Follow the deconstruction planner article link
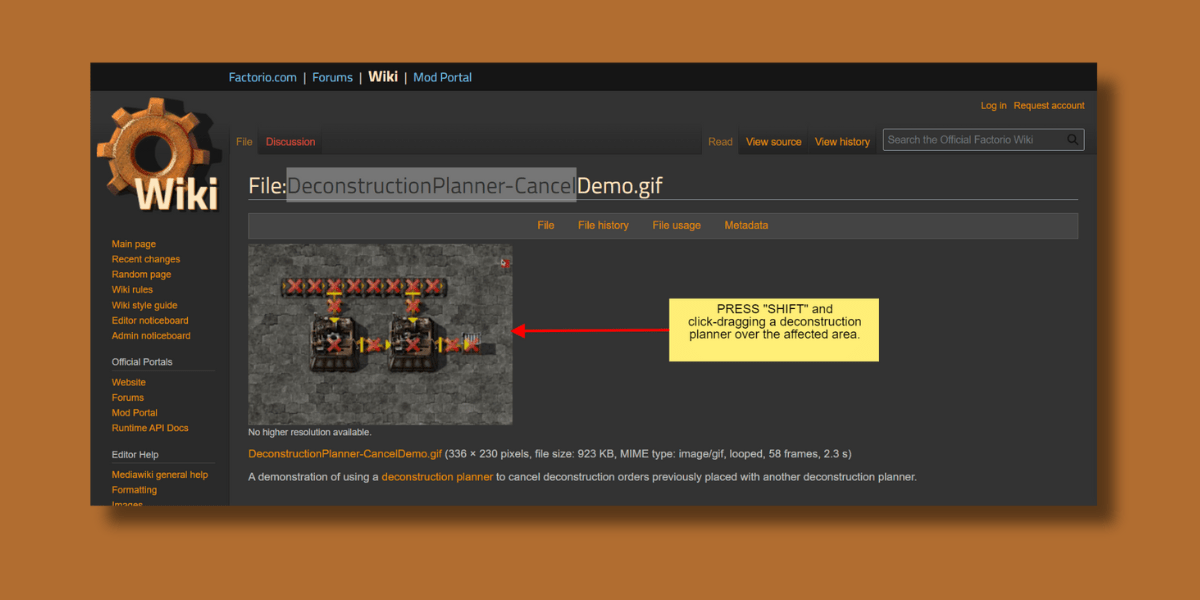The image size is (1200, 600). coord(437,477)
